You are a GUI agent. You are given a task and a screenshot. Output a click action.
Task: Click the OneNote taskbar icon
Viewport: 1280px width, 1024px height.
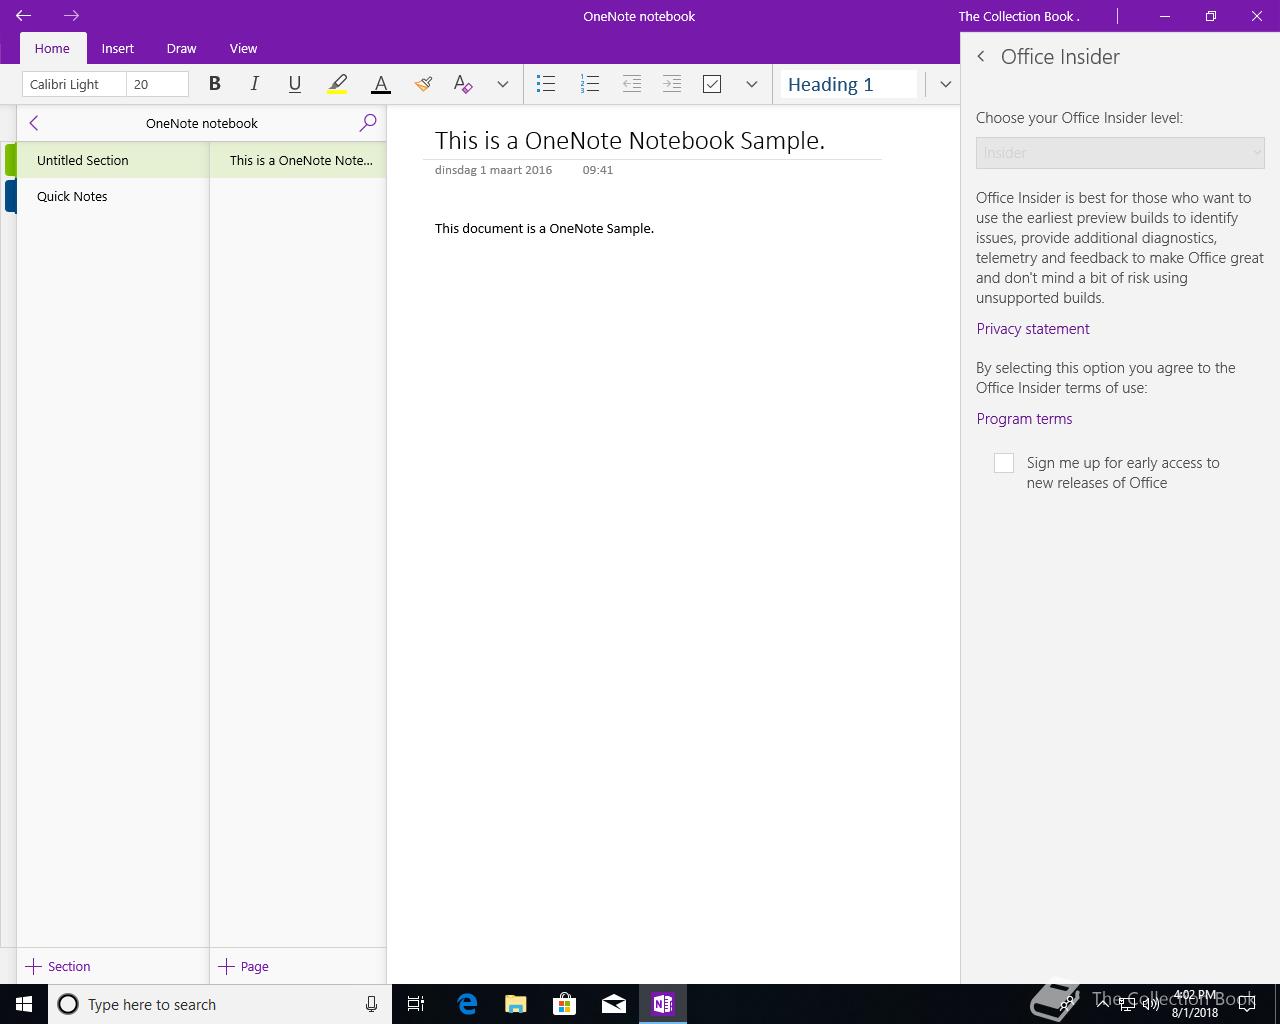pyautogui.click(x=663, y=1004)
